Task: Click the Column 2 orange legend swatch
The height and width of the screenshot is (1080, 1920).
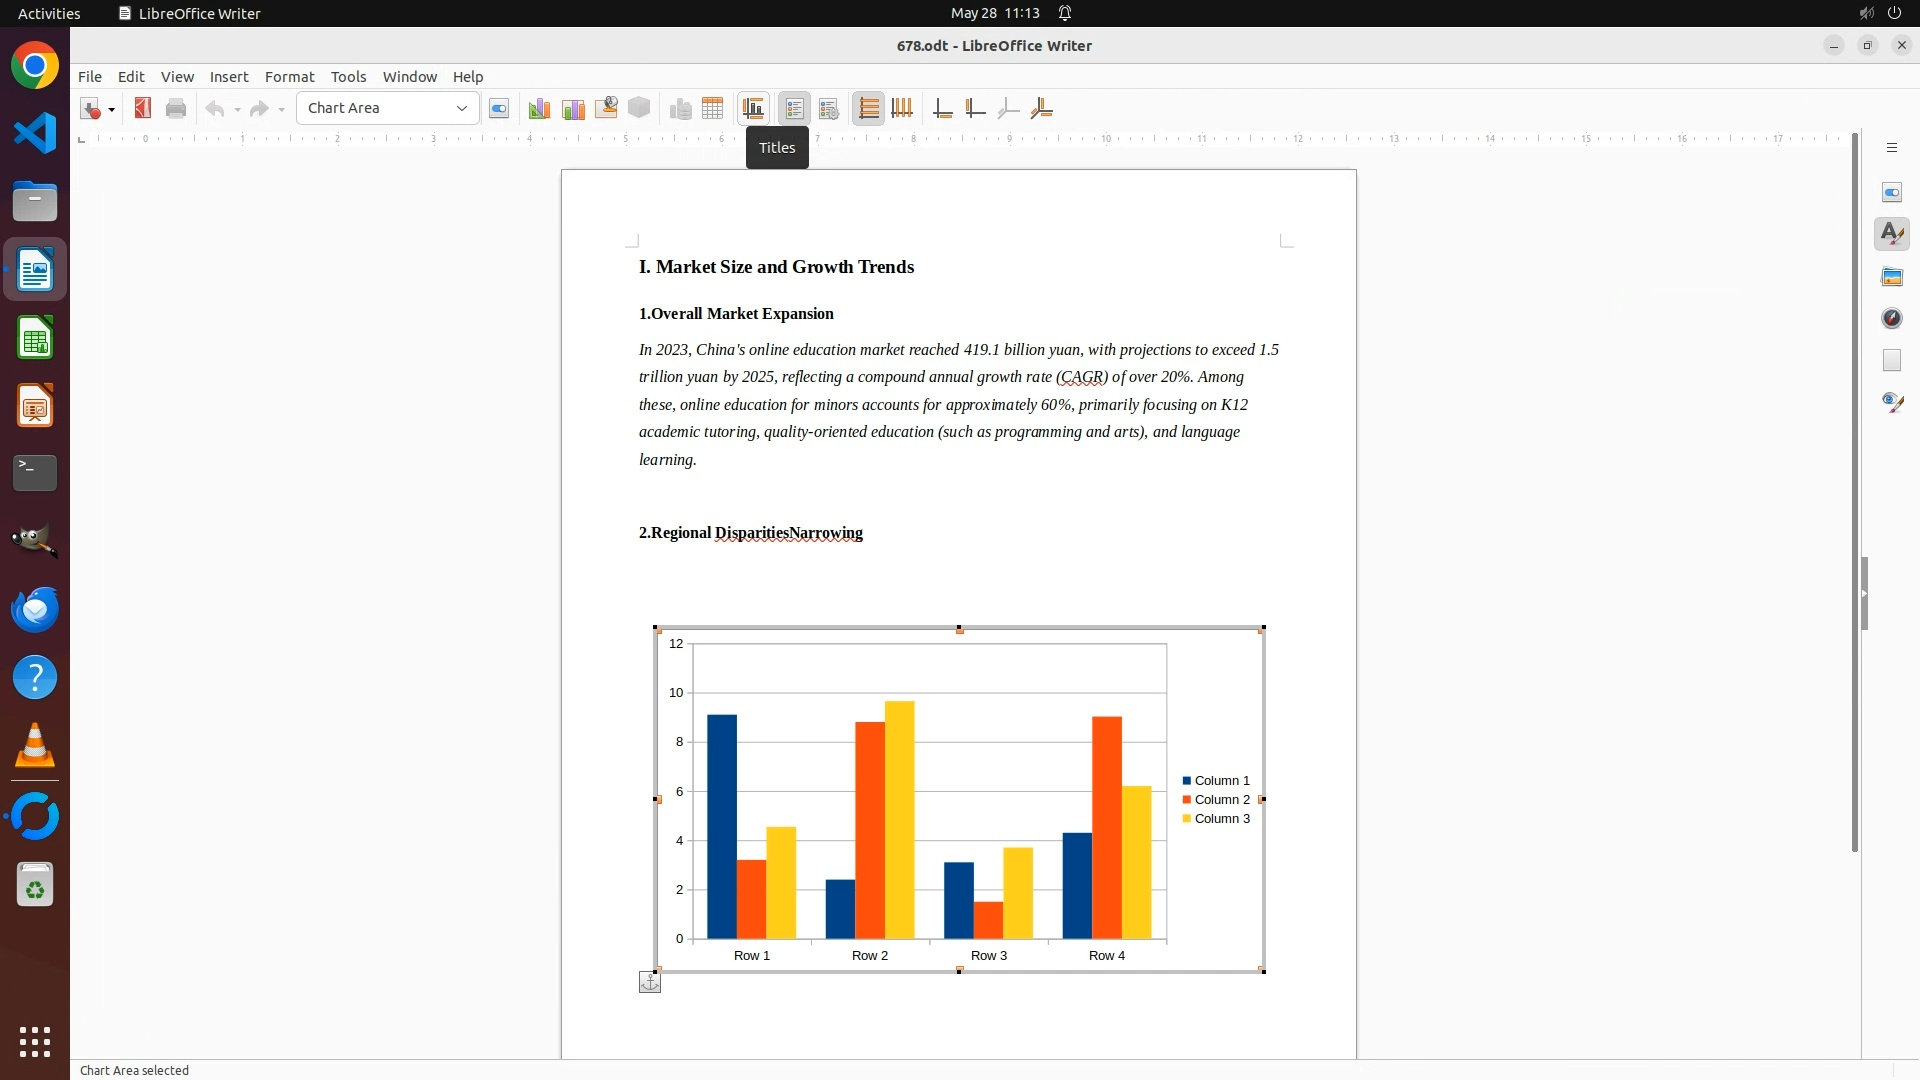Action: click(1187, 800)
